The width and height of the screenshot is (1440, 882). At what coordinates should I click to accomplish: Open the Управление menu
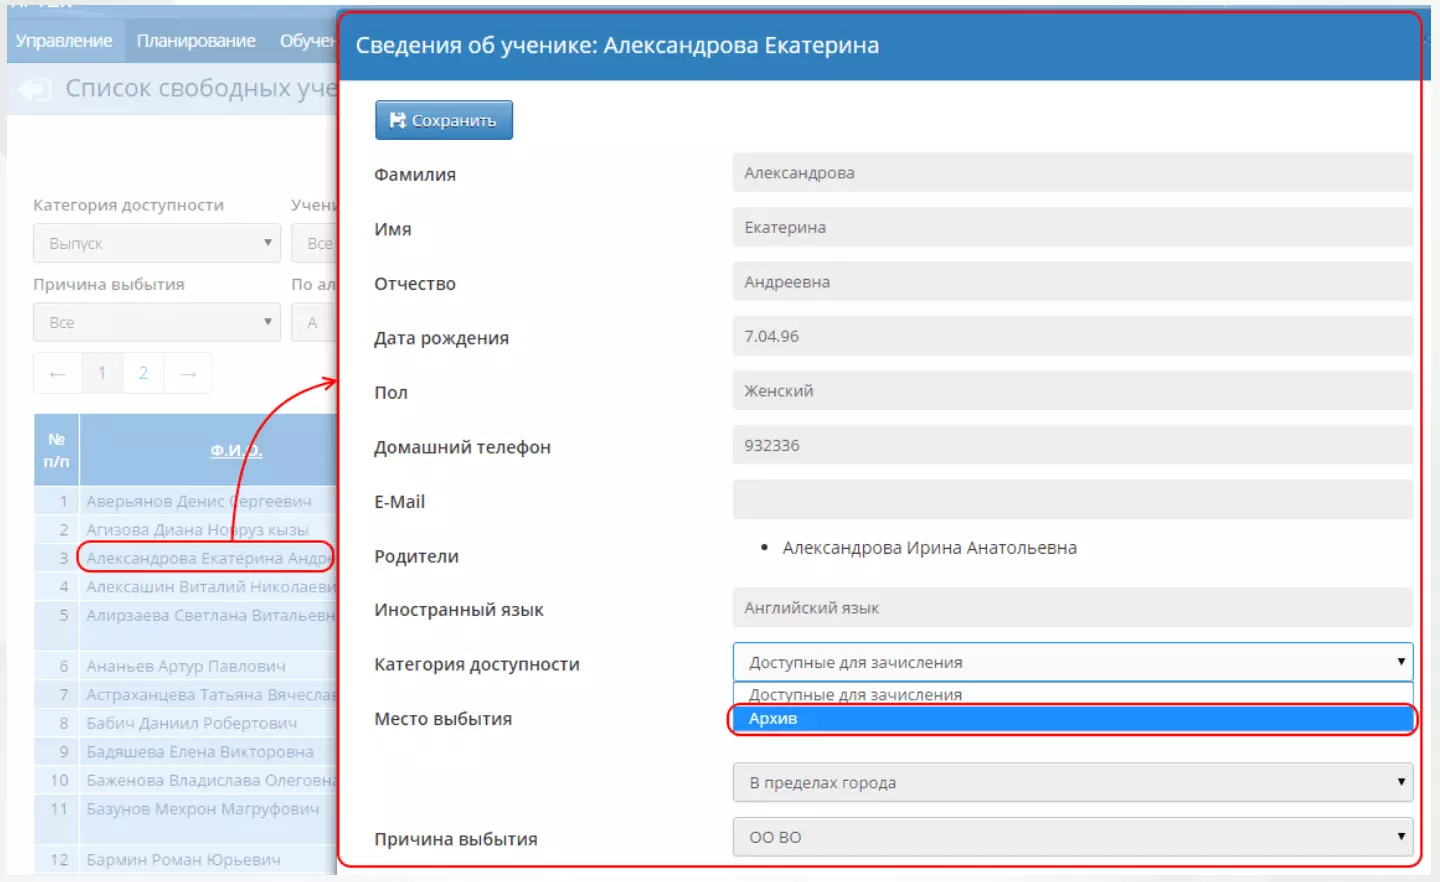(x=64, y=41)
